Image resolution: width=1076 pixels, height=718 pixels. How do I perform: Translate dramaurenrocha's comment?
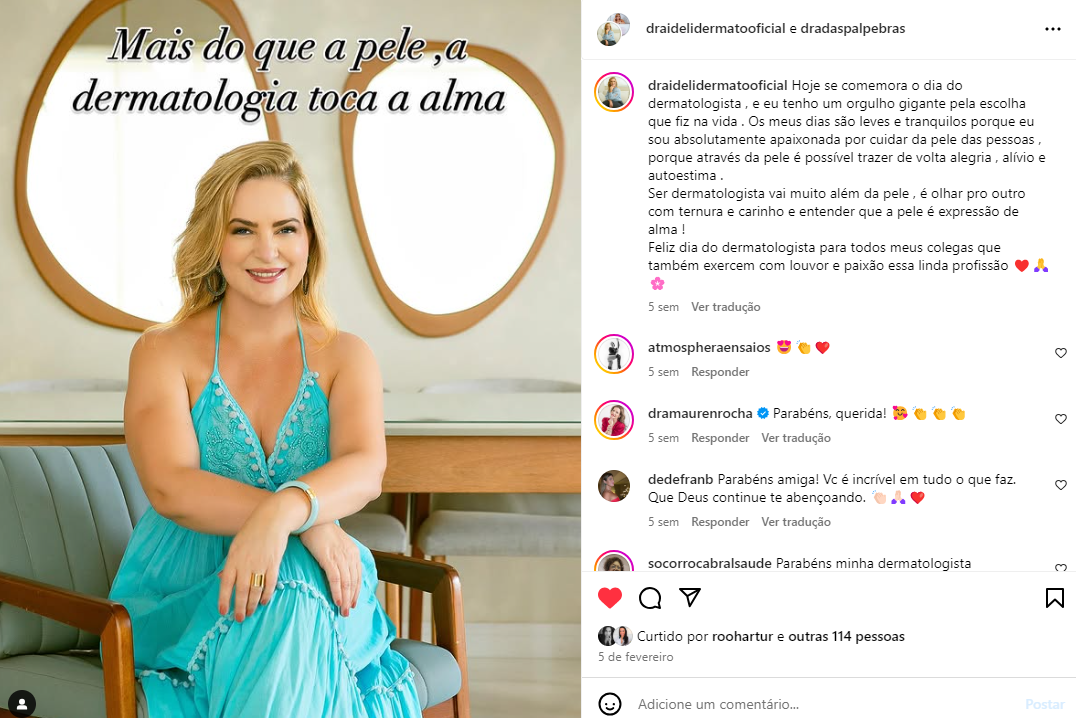click(795, 437)
